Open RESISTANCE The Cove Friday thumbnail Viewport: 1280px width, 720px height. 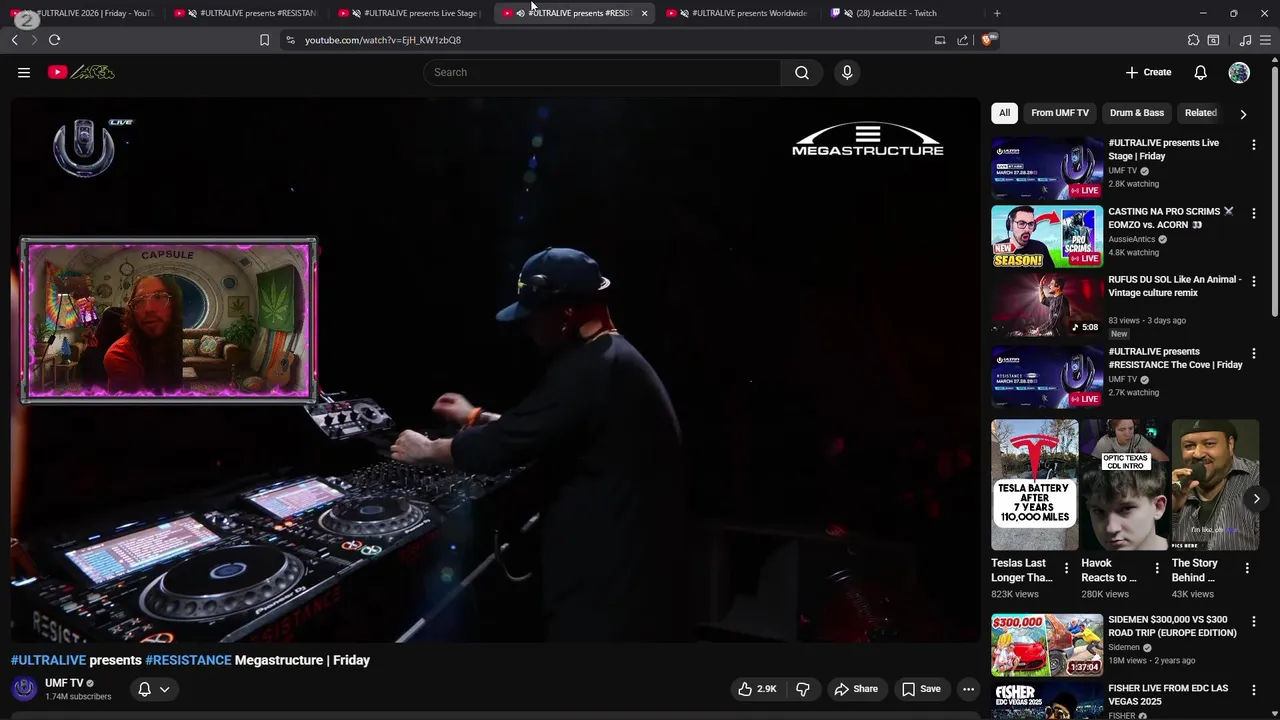(x=1047, y=377)
